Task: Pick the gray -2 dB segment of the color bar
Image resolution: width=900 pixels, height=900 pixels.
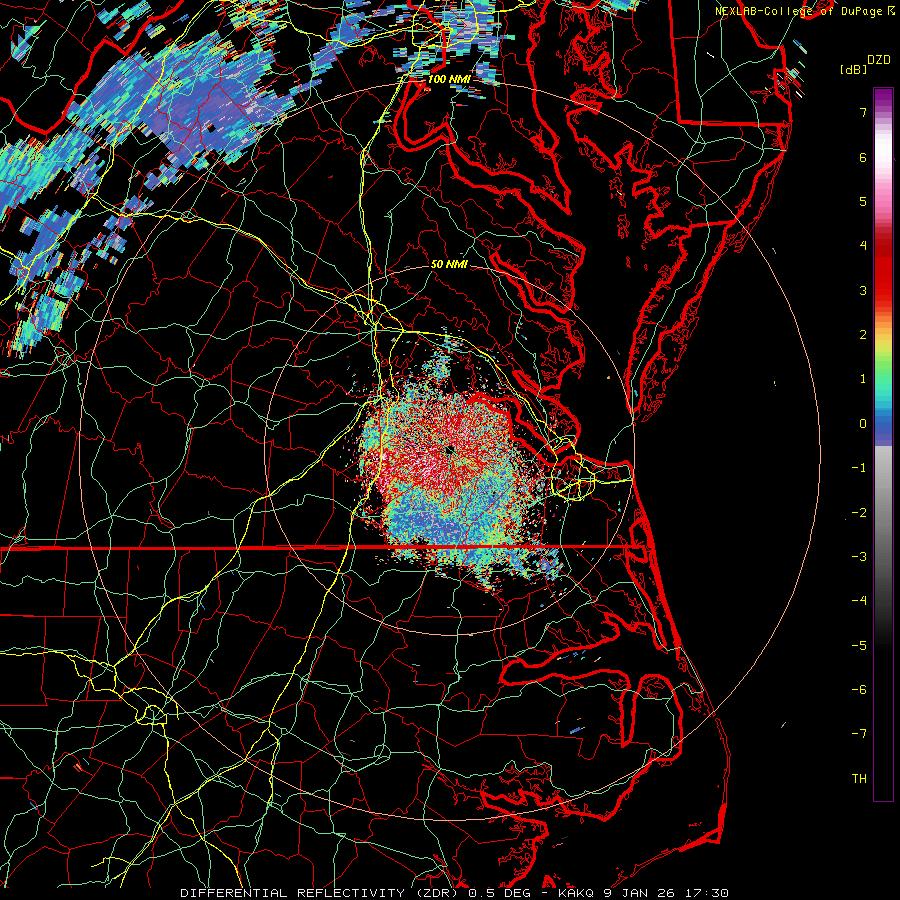Action: click(883, 513)
